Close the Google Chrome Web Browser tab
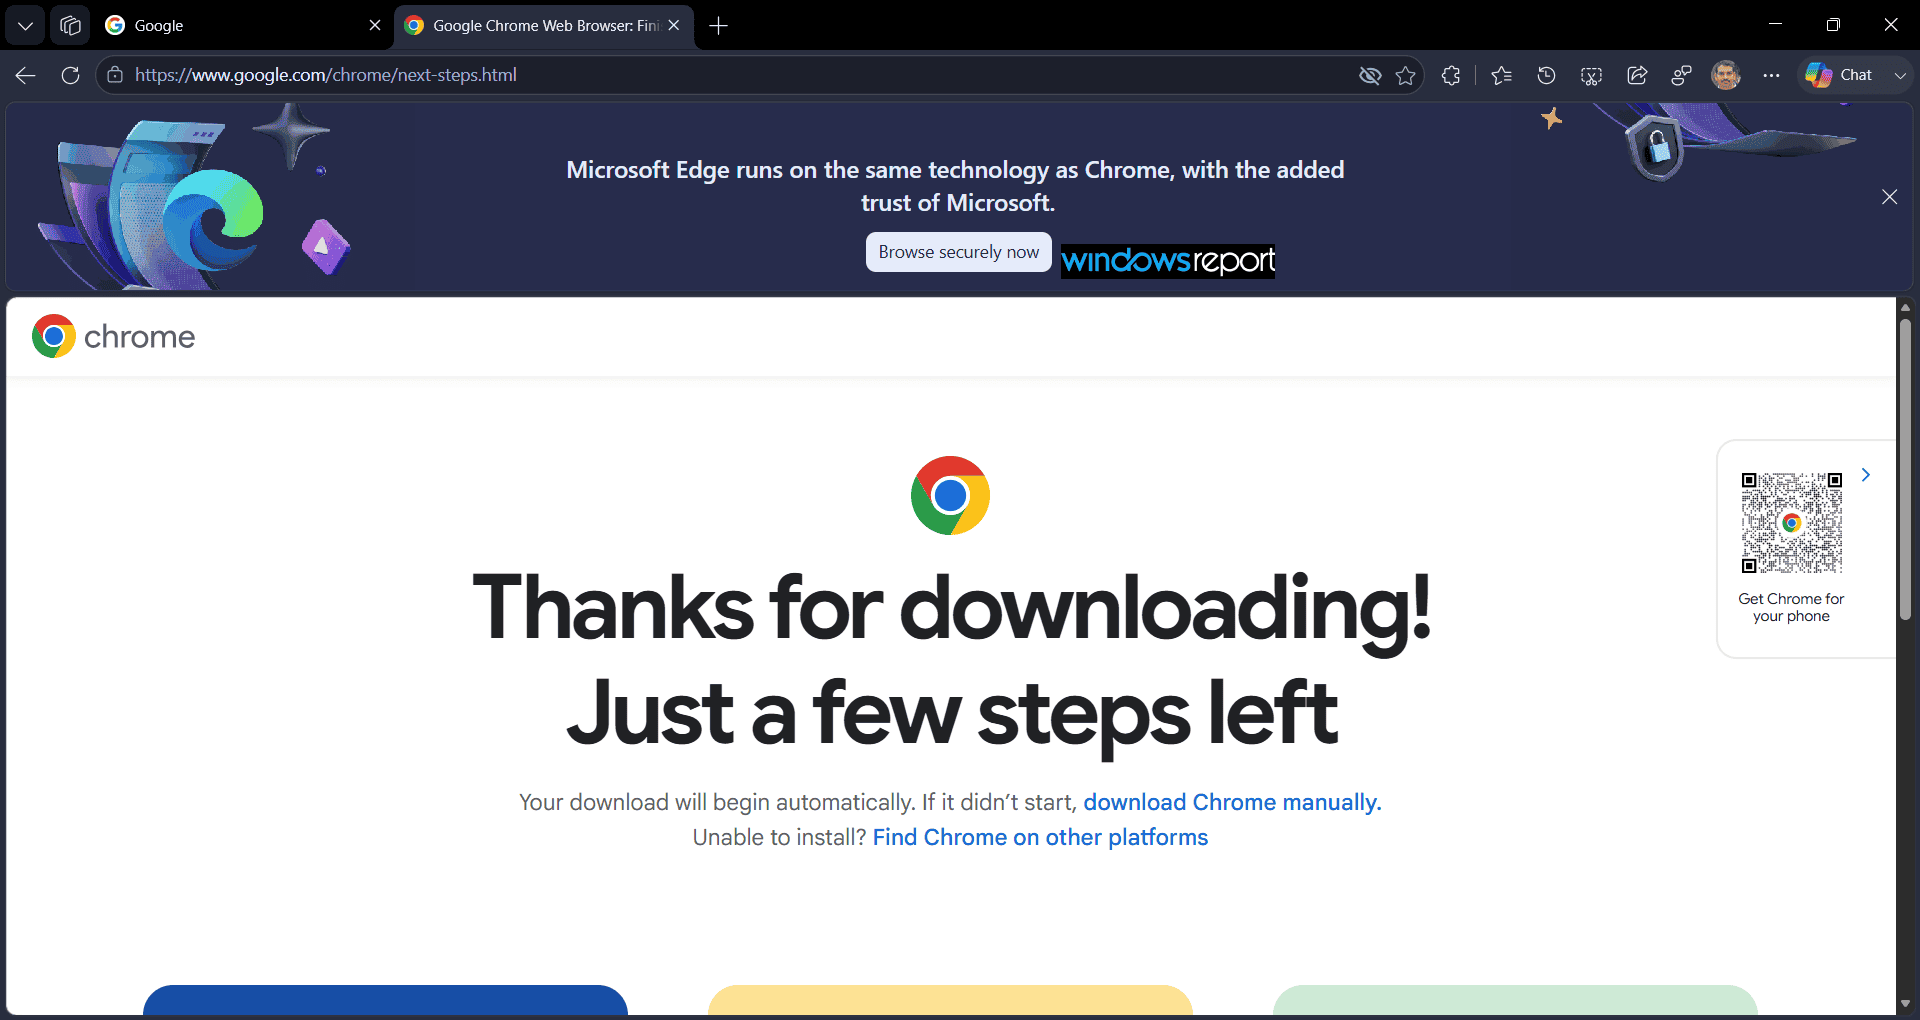This screenshot has height=1020, width=1920. click(674, 25)
